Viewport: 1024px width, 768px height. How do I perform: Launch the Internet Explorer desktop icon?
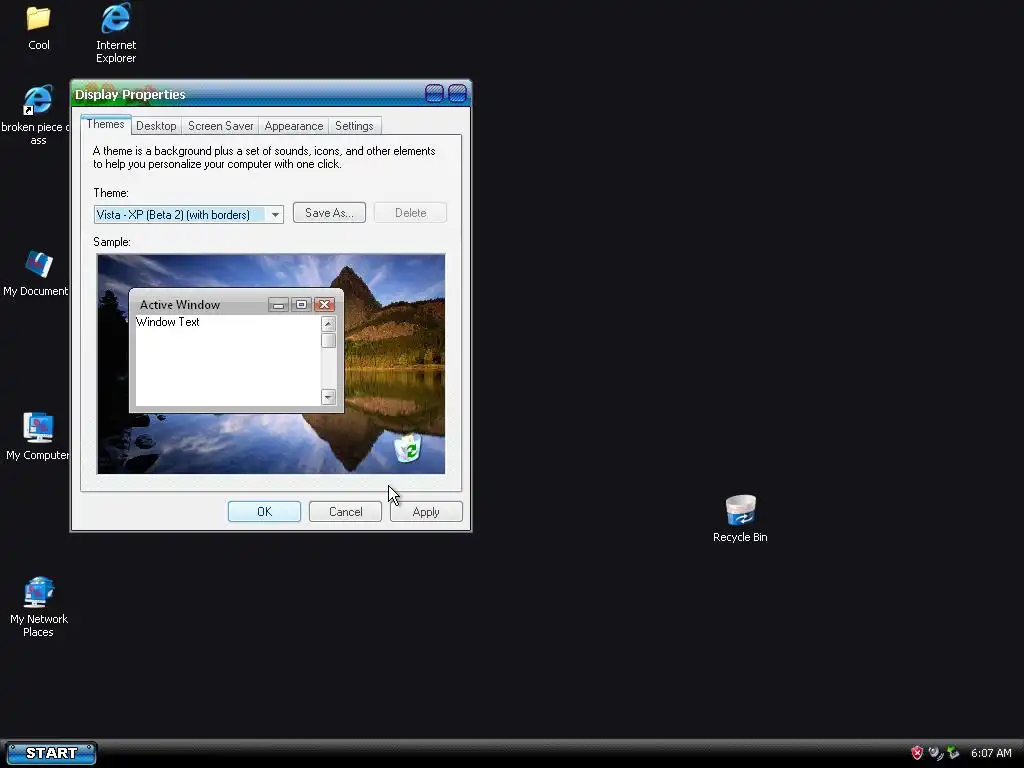(x=116, y=33)
